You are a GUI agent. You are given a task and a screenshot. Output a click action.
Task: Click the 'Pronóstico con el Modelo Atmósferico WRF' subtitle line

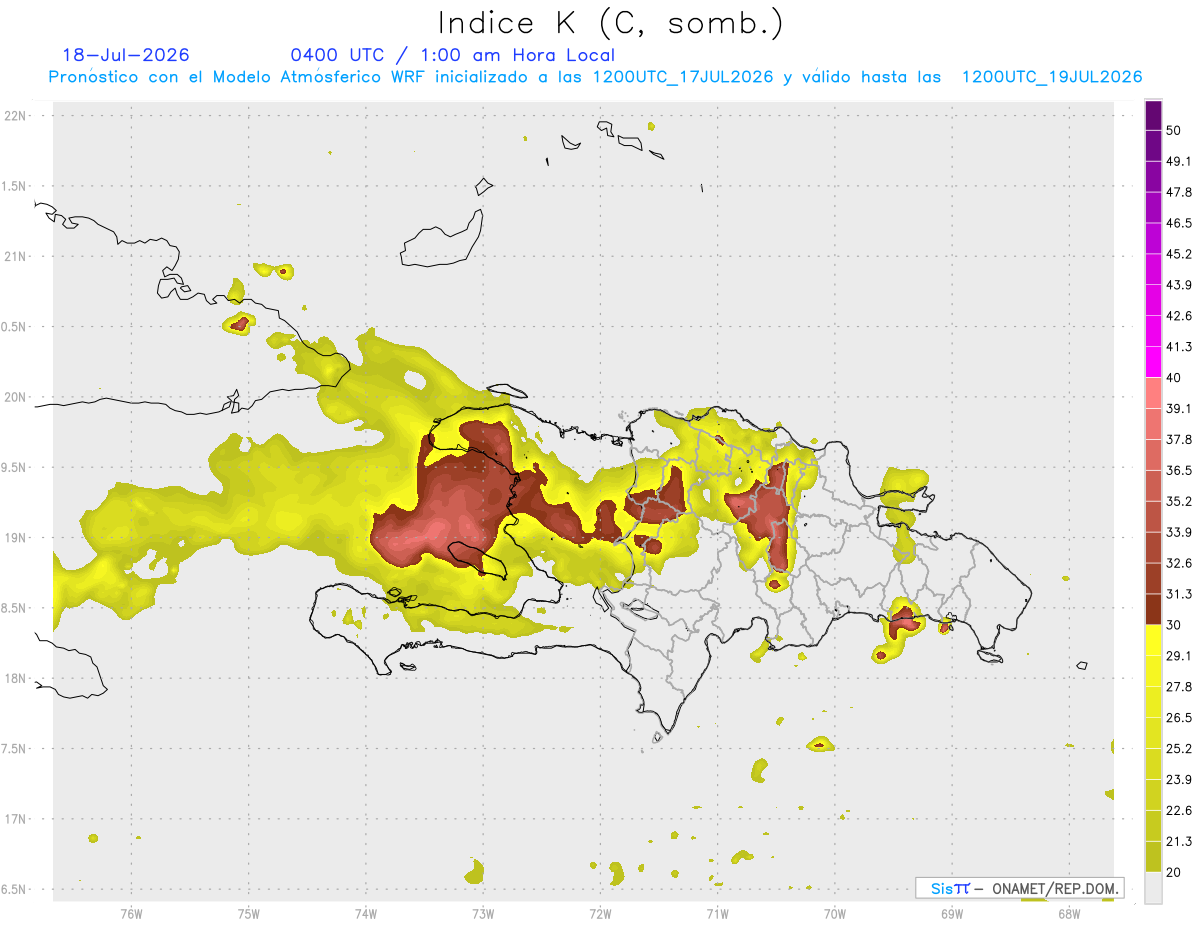click(x=595, y=77)
